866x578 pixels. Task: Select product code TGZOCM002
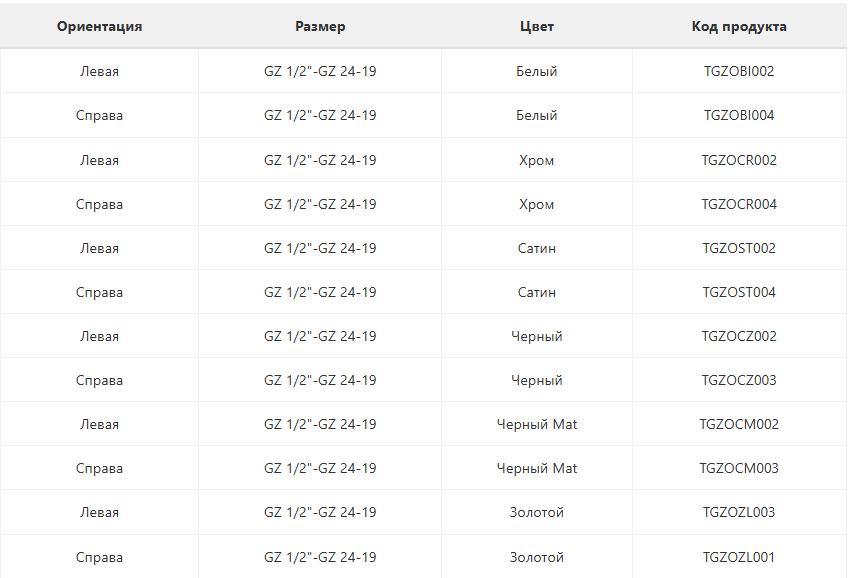(739, 424)
